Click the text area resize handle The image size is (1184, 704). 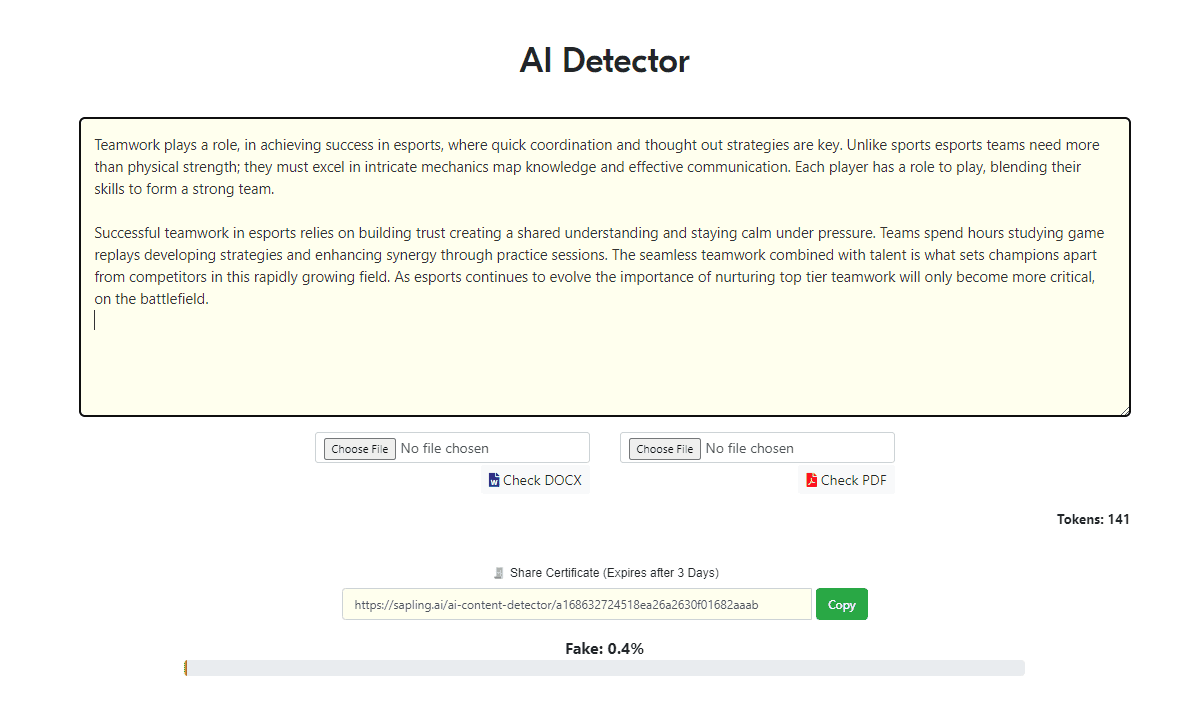pyautogui.click(x=1124, y=410)
